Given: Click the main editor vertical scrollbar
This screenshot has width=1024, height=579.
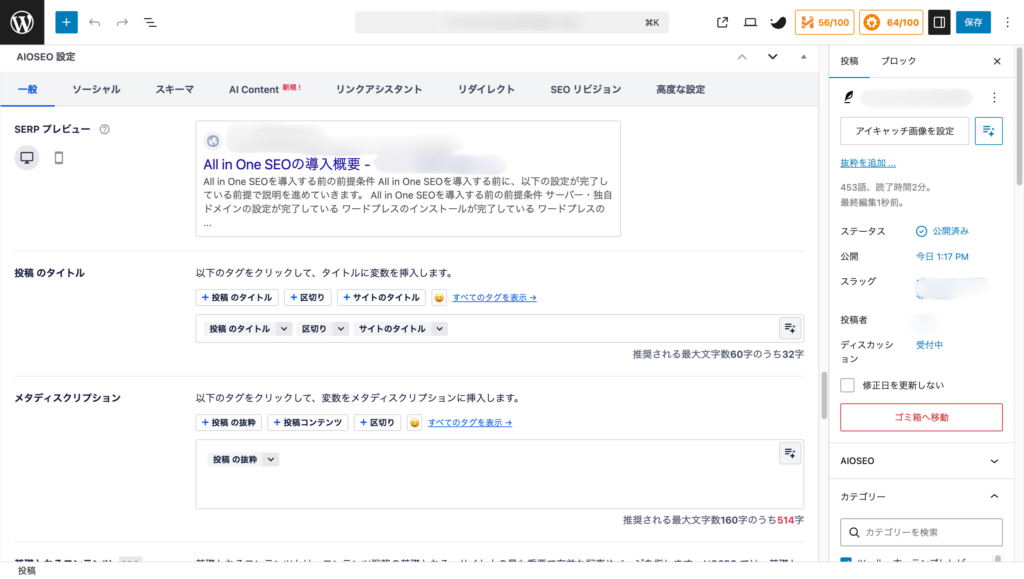Looking at the screenshot, I should [x=824, y=395].
